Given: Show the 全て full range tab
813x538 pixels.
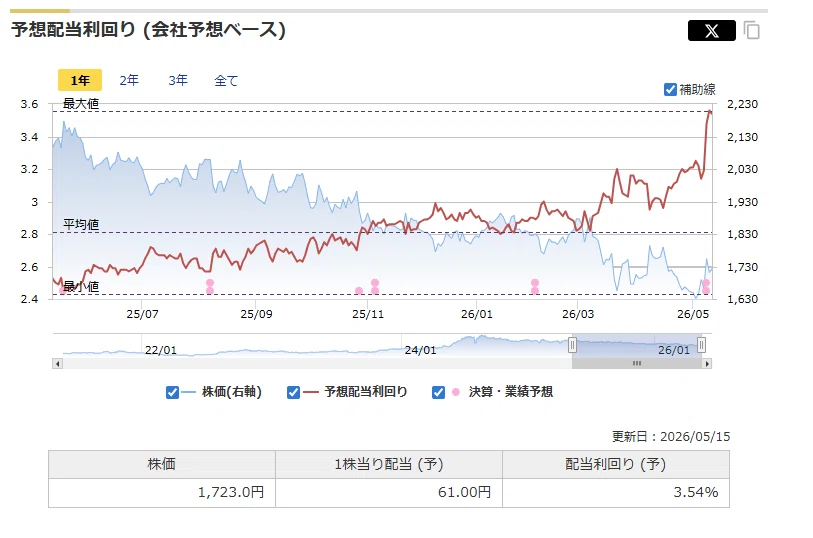Looking at the screenshot, I should point(226,80).
